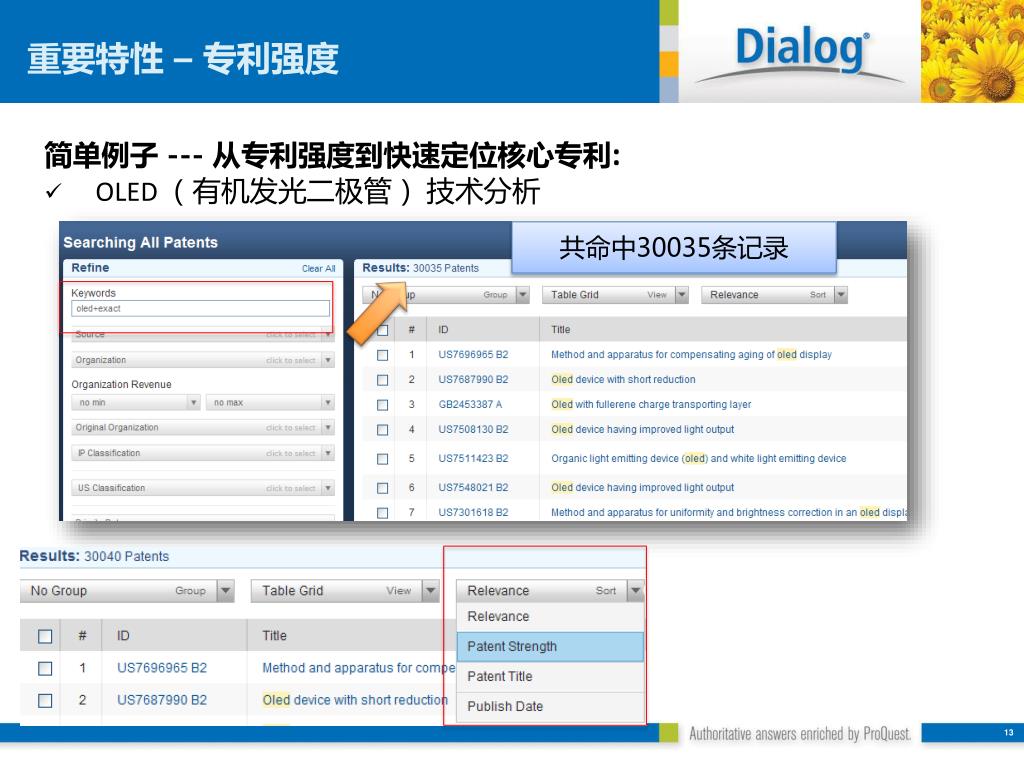The image size is (1024, 768).
Task: Open the IP Classification dropdown
Action: coord(202,453)
